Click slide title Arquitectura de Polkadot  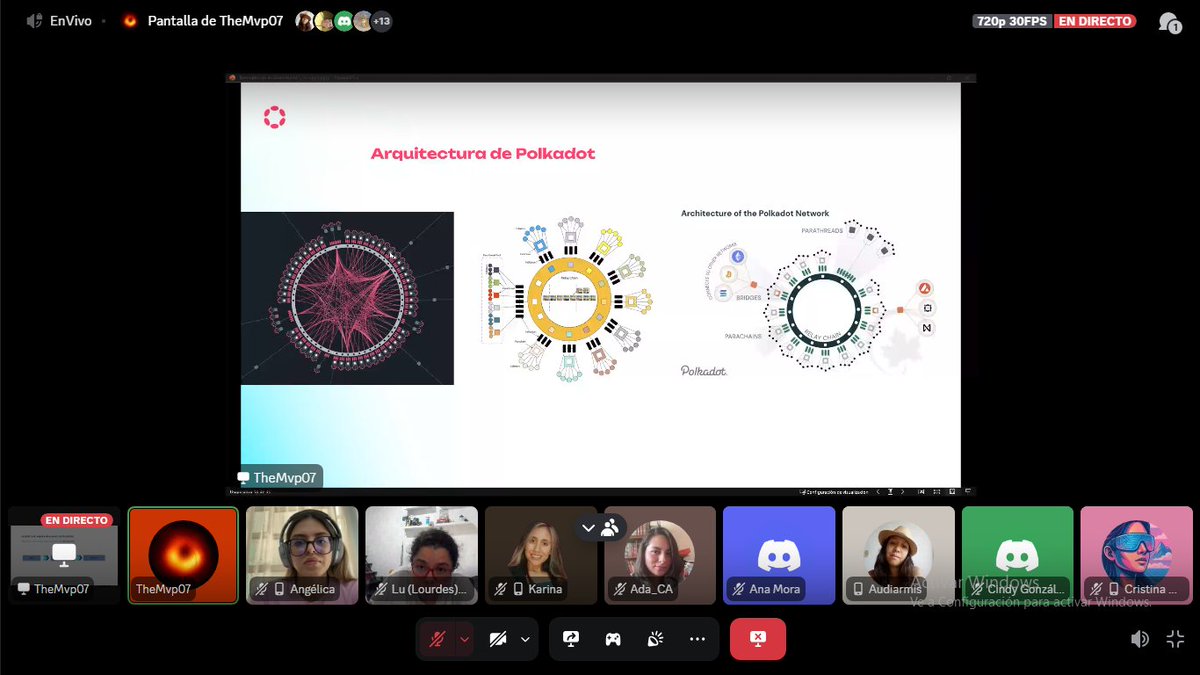coord(483,154)
